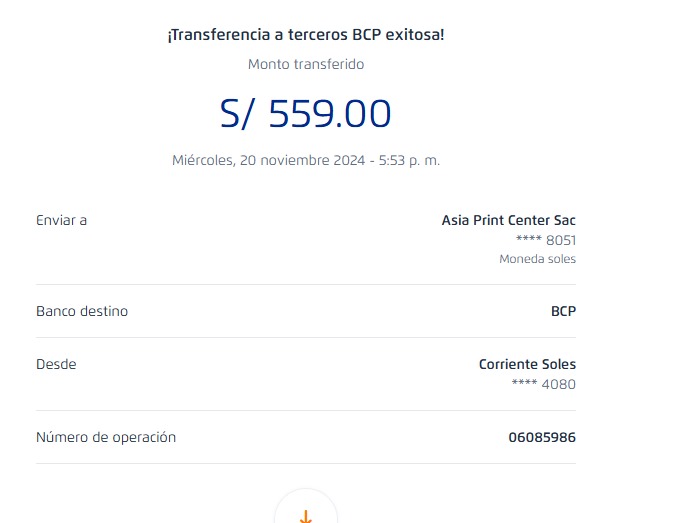Click the 'Banco destino' label
Viewport: 675px width, 523px height.
82,311
